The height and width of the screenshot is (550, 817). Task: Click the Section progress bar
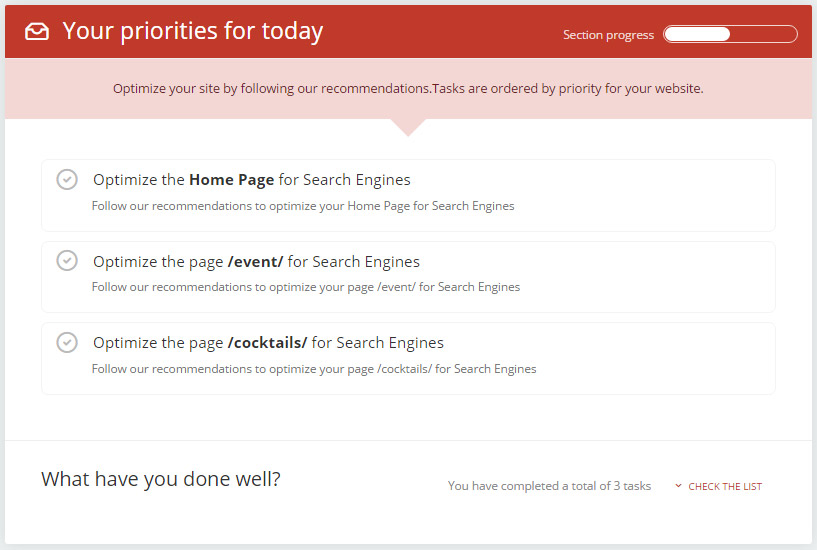(730, 34)
